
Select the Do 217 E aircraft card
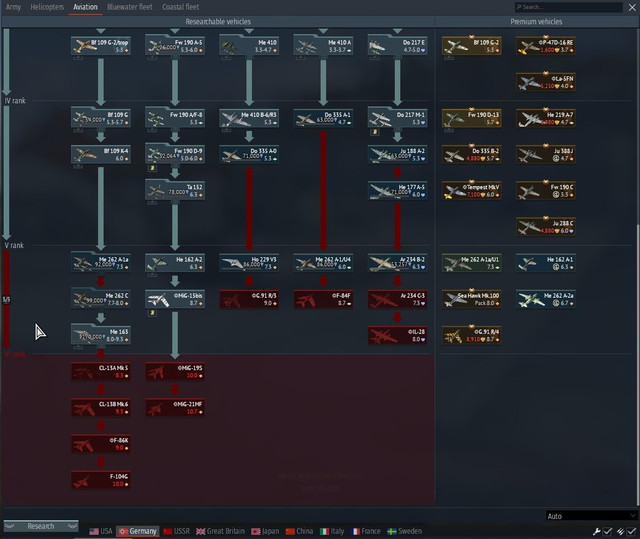[398, 46]
